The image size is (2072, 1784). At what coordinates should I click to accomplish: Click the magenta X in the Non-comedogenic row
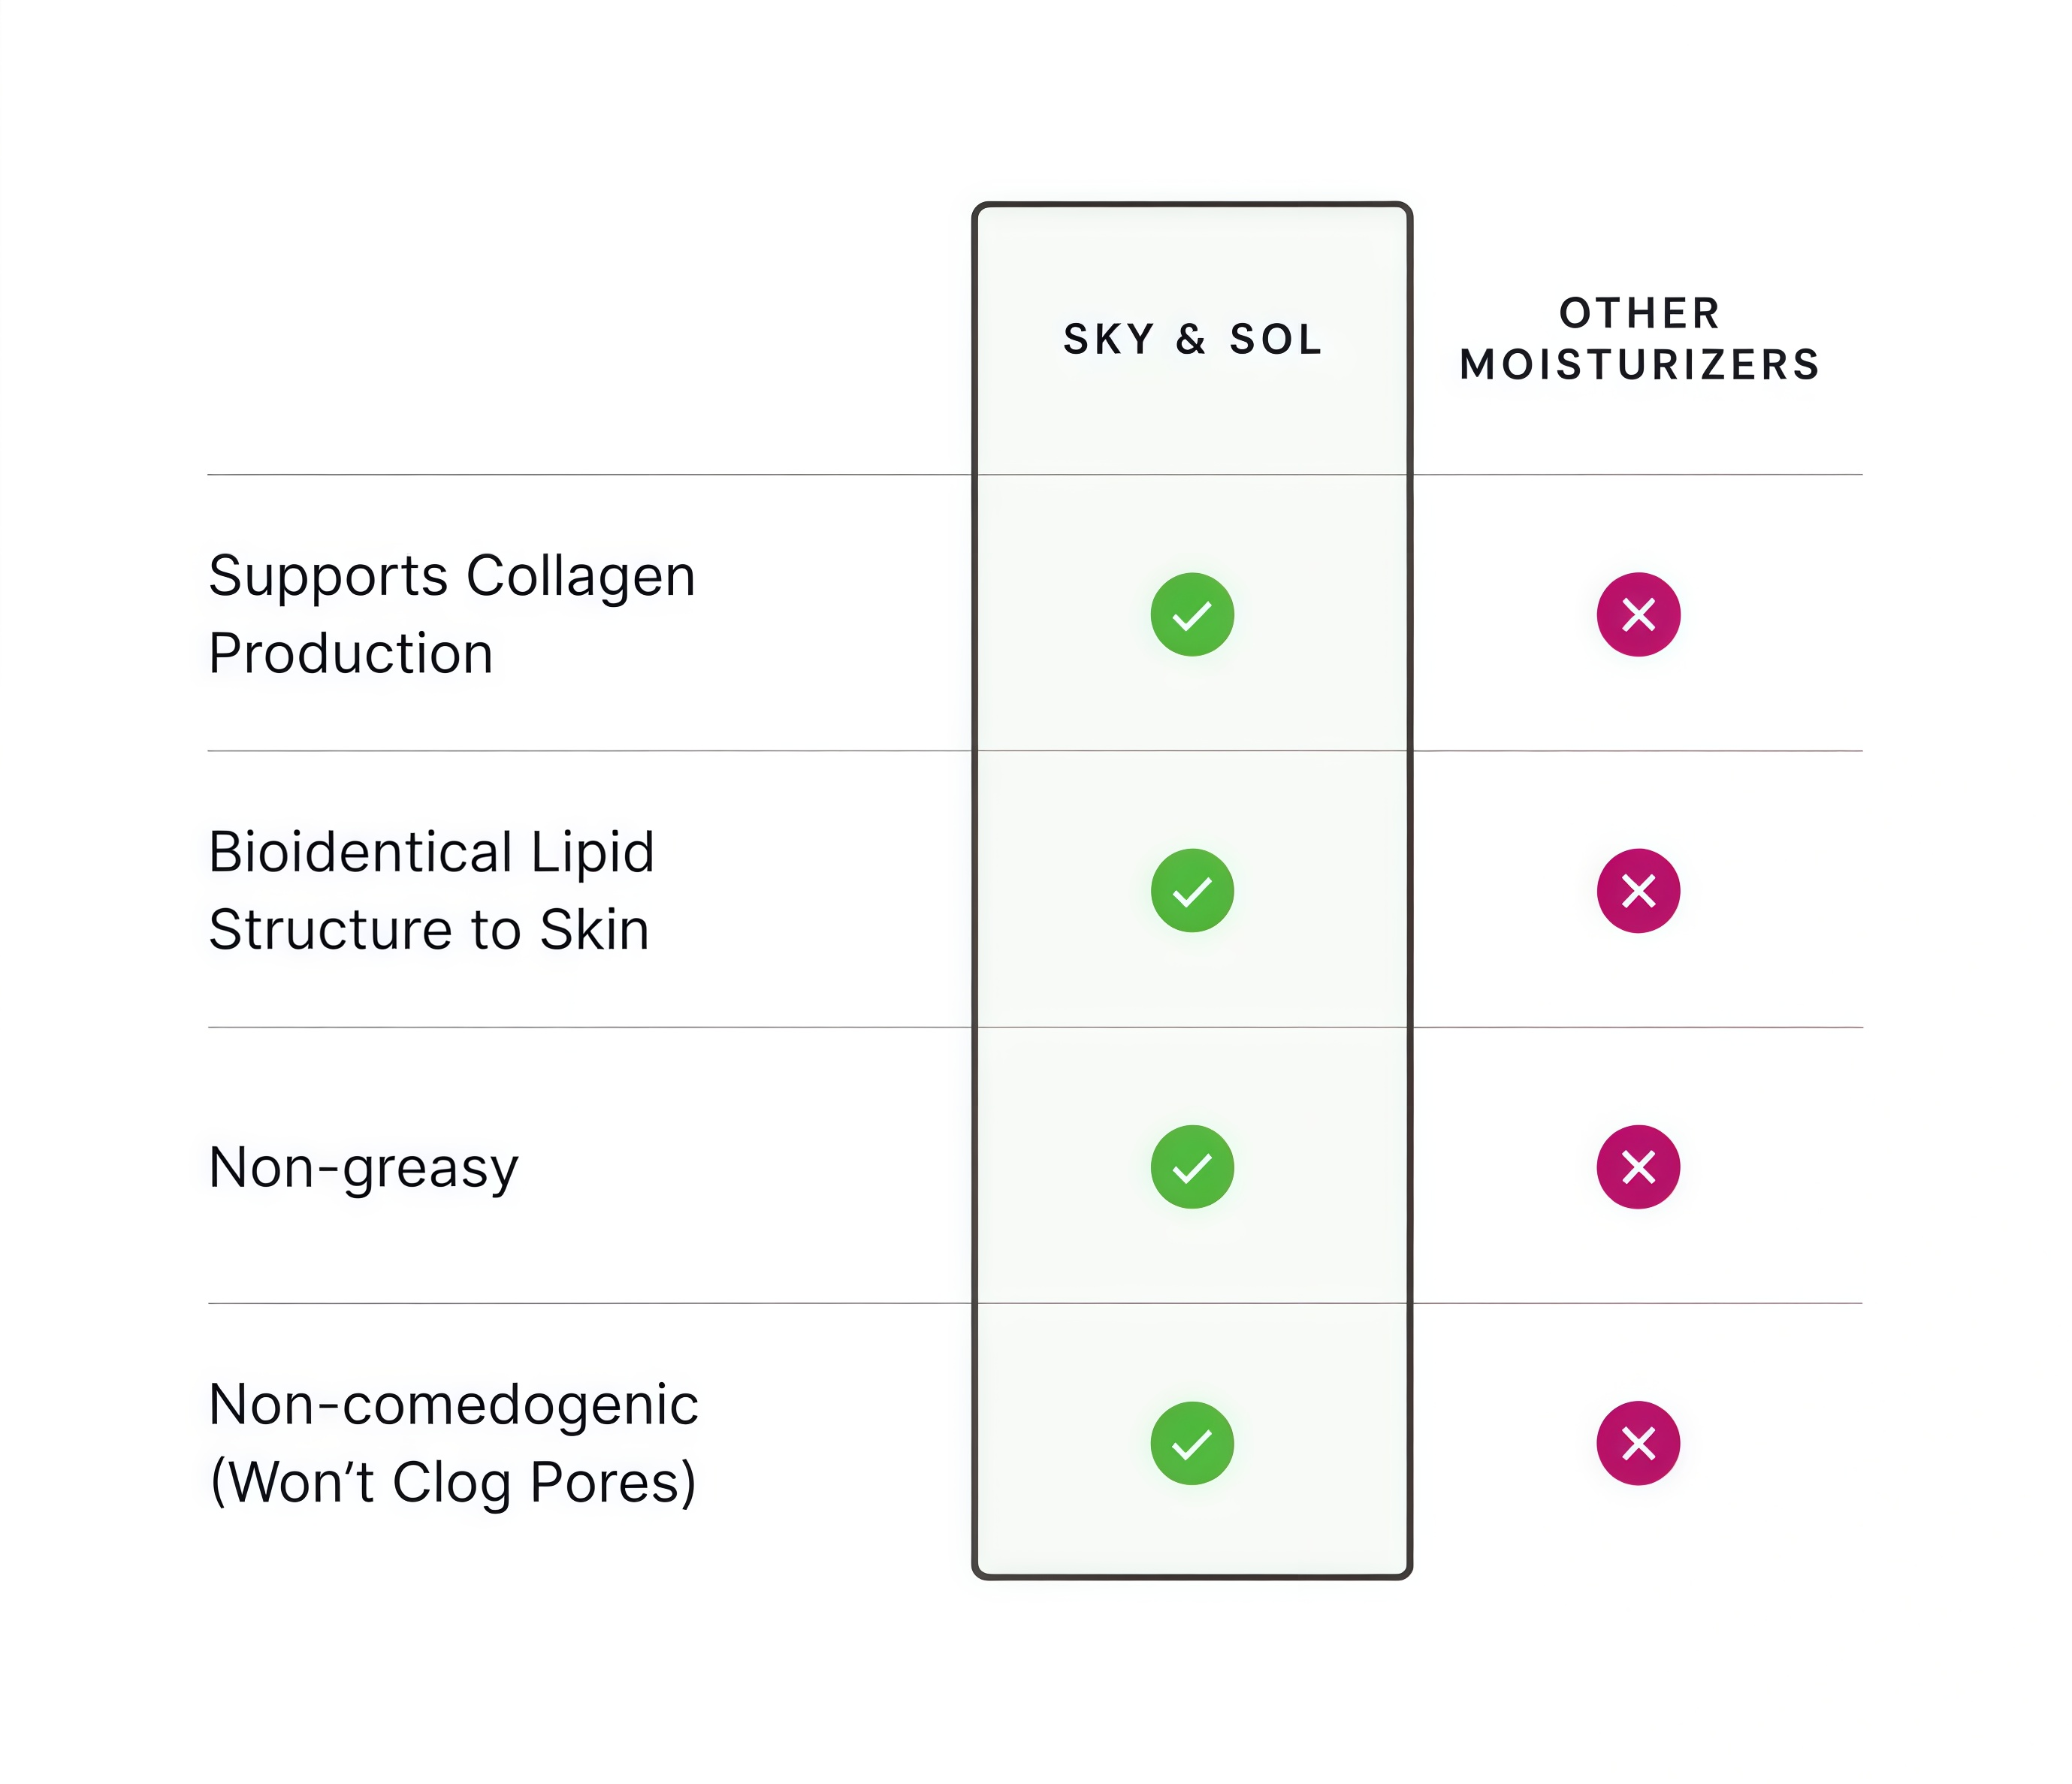[x=1638, y=1443]
